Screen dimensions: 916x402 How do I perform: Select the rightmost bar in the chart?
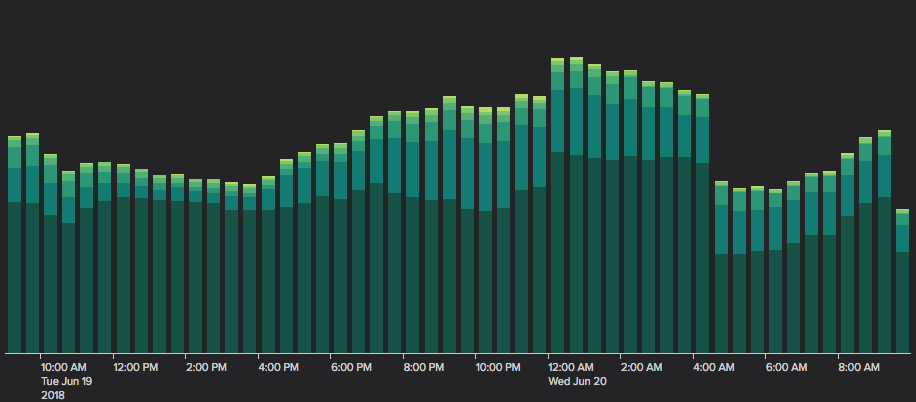coord(902,280)
